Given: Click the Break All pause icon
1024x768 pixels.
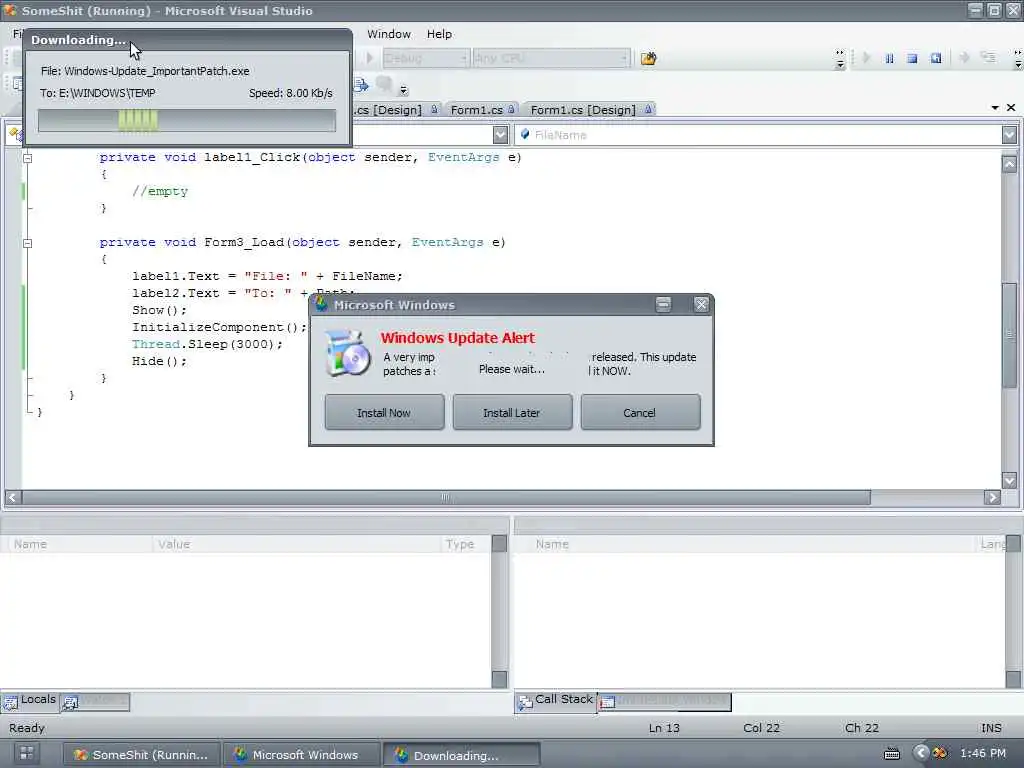Looking at the screenshot, I should tap(889, 58).
